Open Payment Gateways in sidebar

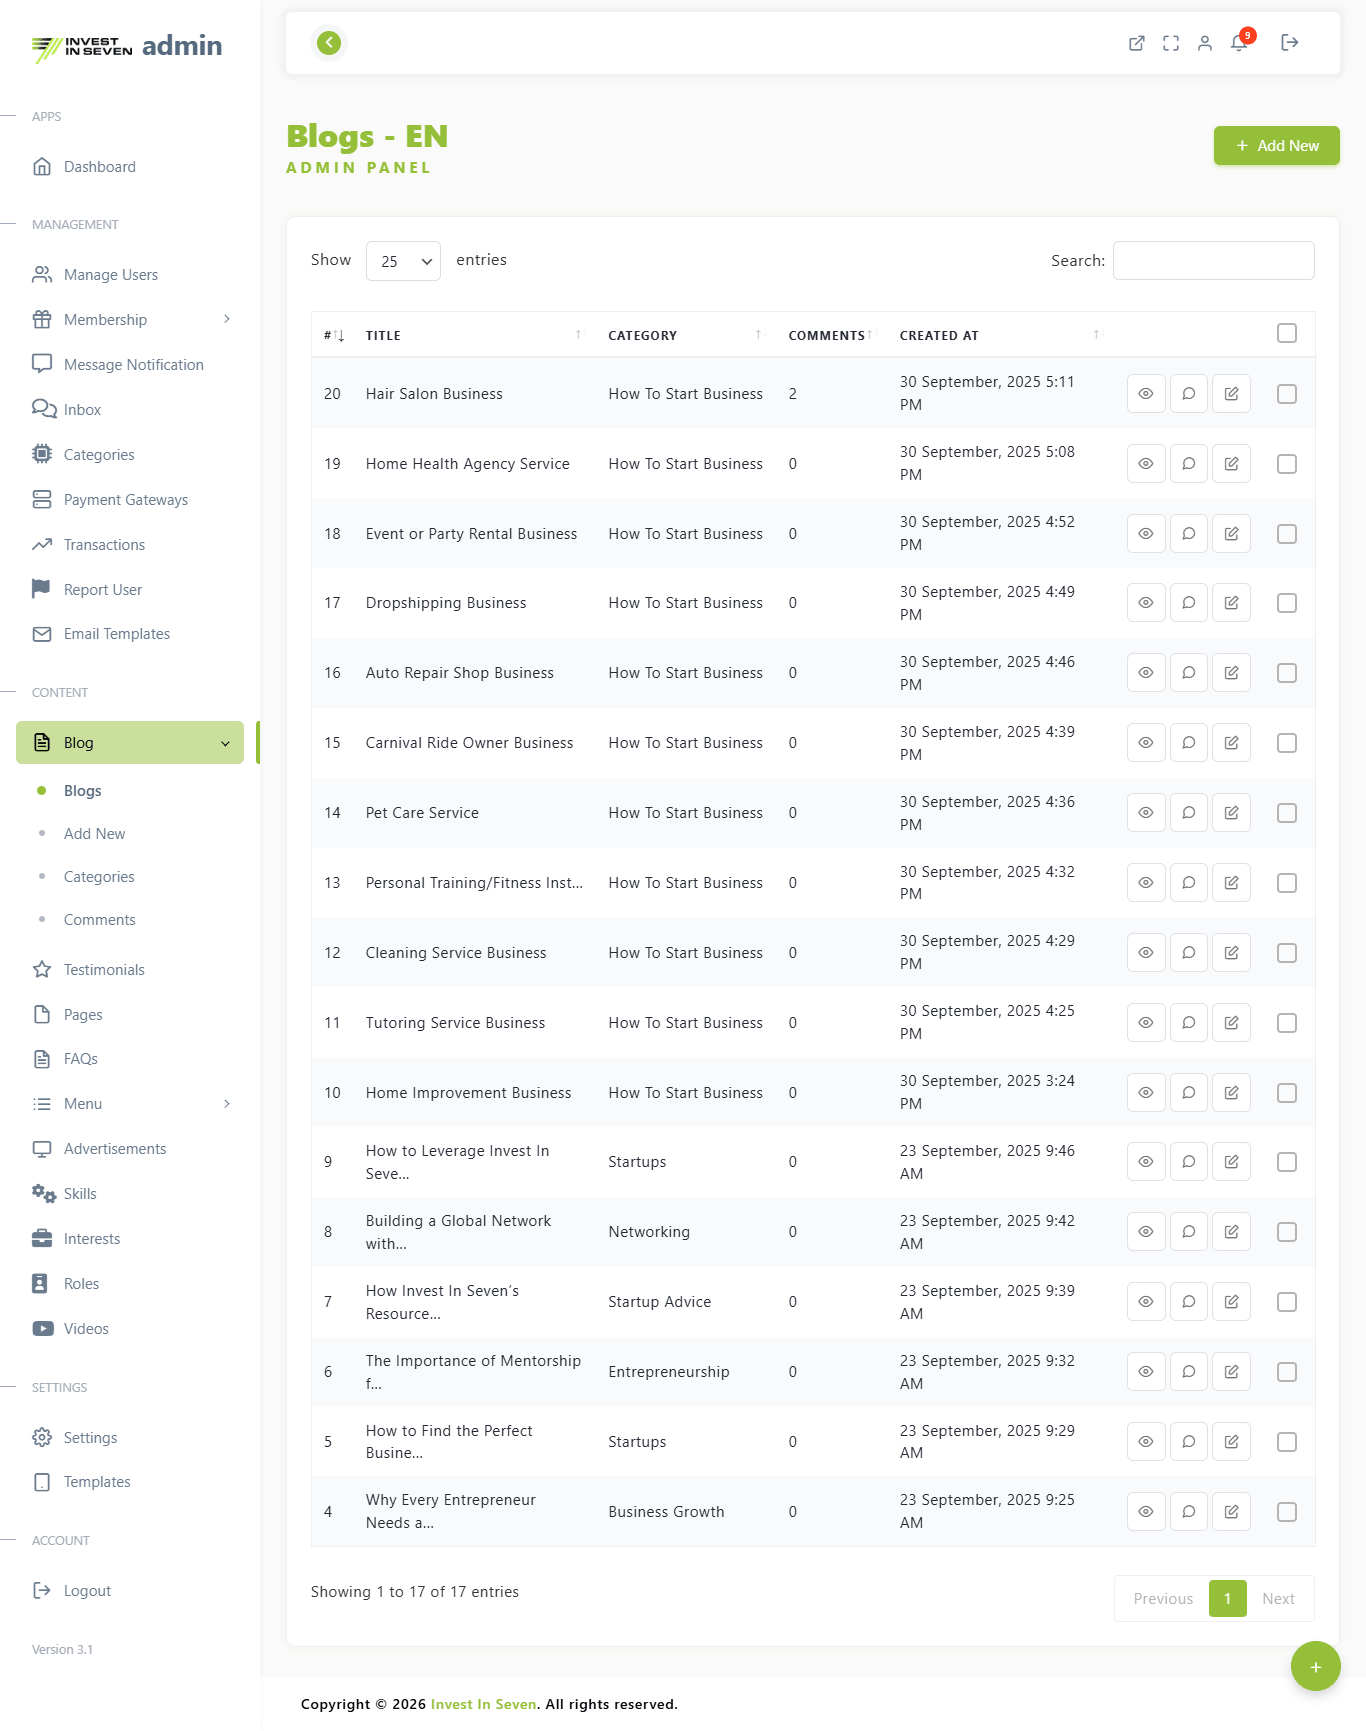click(126, 500)
